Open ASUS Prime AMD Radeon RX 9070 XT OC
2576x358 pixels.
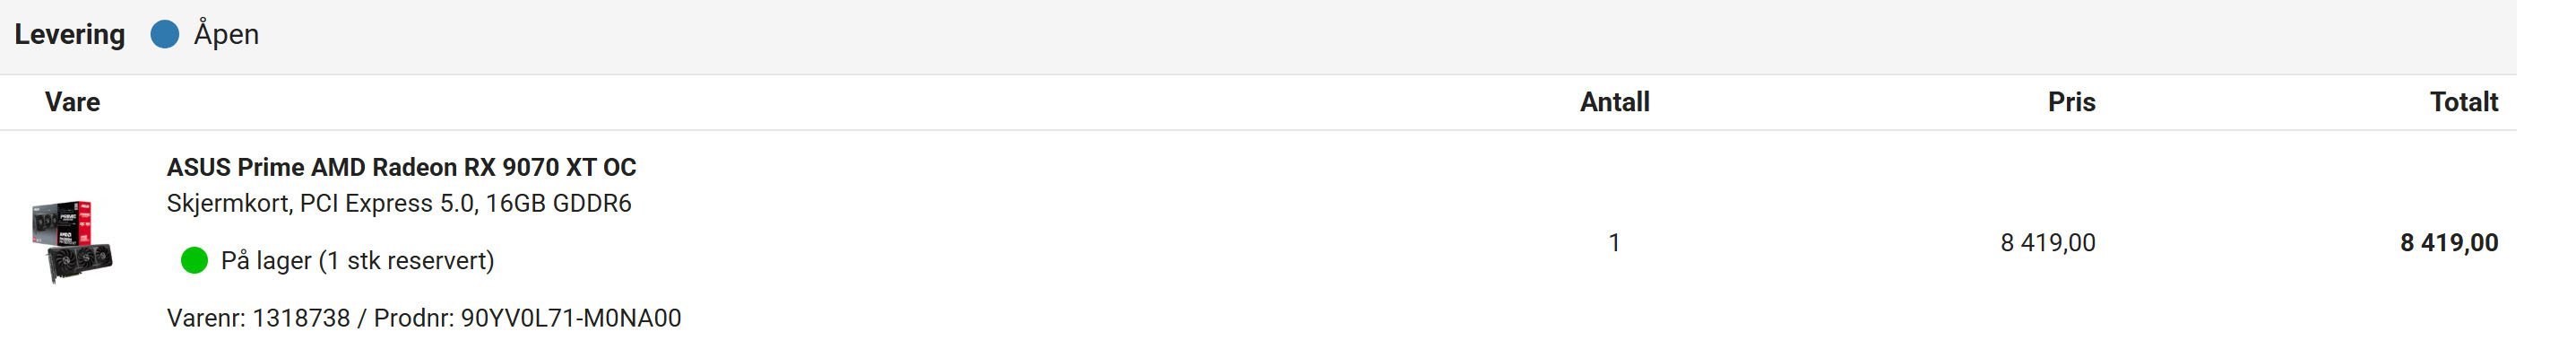tap(401, 167)
